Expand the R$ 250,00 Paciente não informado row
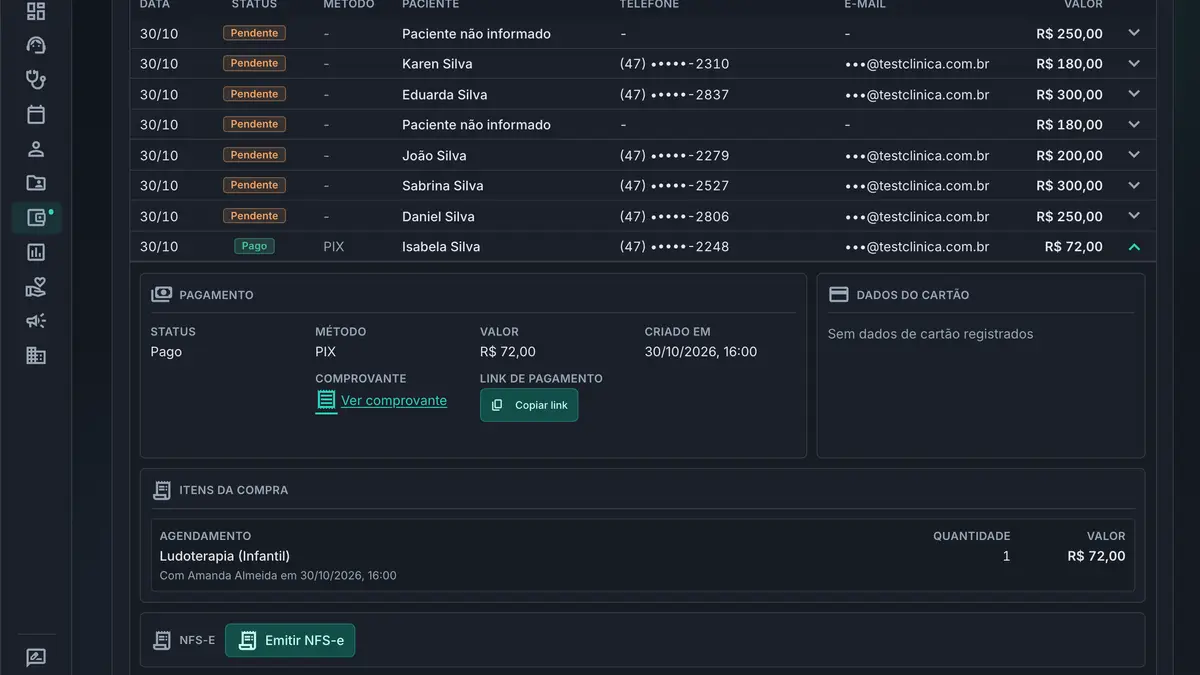 (x=1134, y=33)
